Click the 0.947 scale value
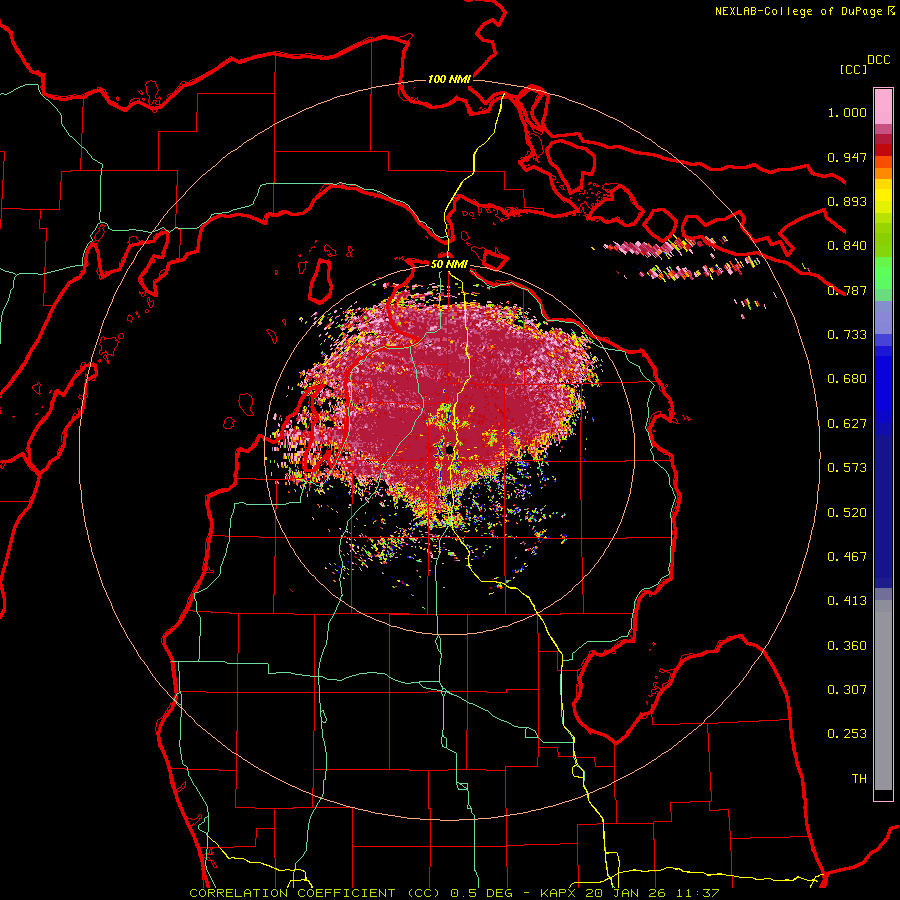 847,157
